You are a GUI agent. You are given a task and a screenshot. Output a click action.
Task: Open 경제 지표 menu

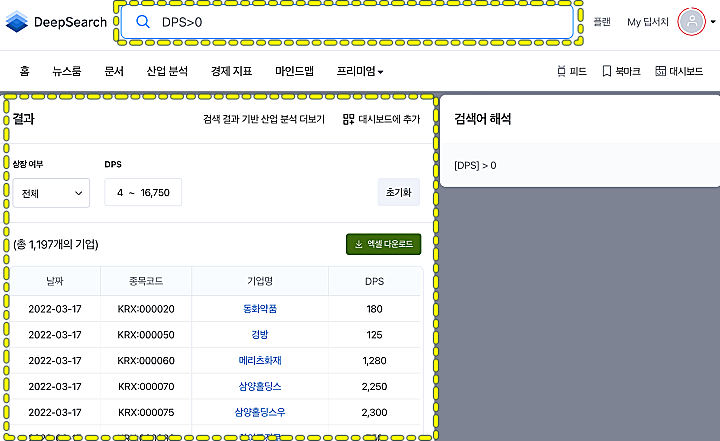click(231, 71)
